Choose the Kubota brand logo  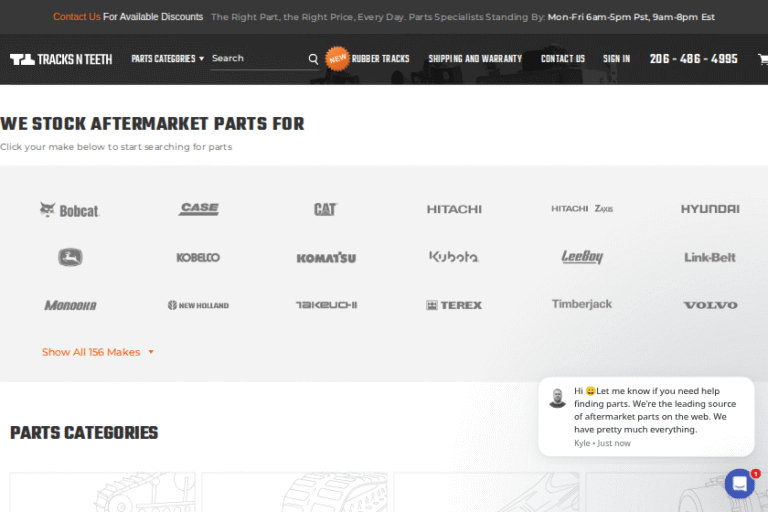point(454,257)
